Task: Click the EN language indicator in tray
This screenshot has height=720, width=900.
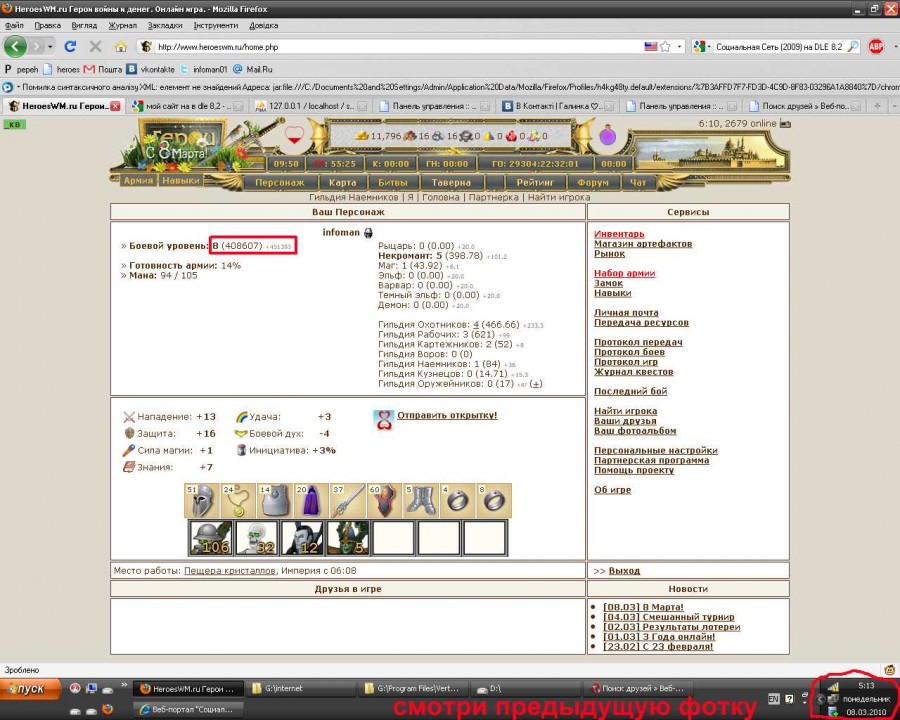Action: (x=774, y=699)
